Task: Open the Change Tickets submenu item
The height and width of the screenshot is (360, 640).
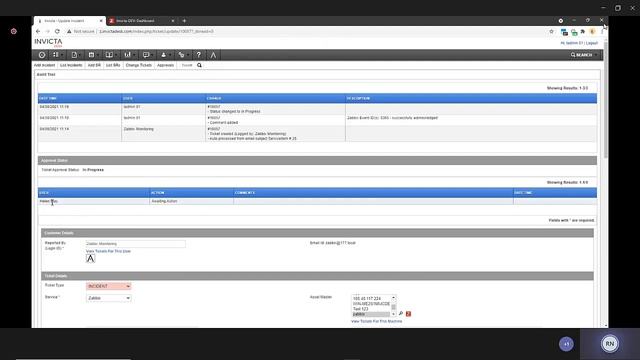Action: point(139,65)
